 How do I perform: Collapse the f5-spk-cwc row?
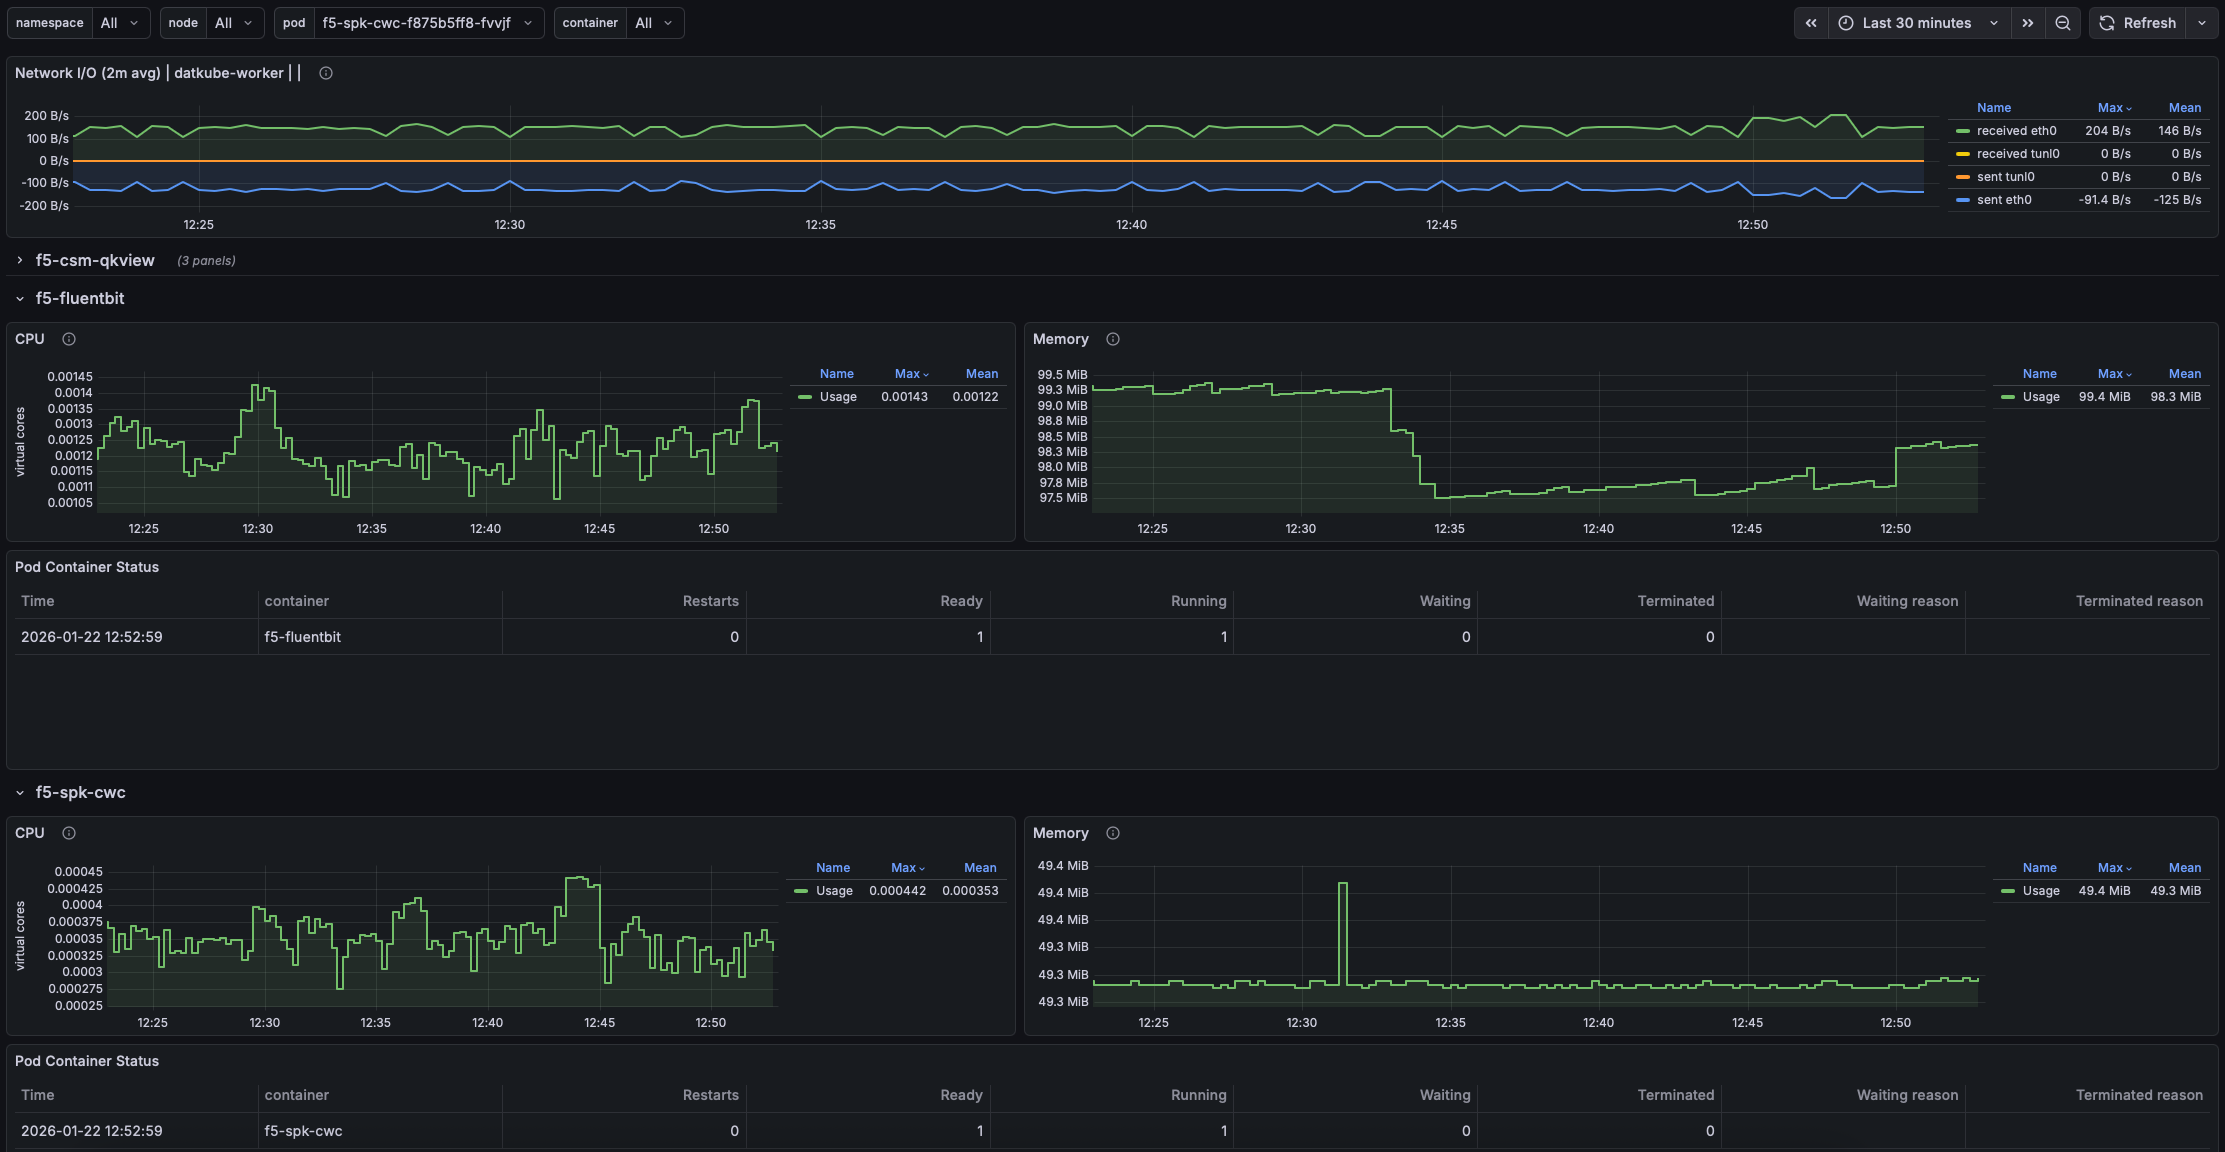point(80,792)
